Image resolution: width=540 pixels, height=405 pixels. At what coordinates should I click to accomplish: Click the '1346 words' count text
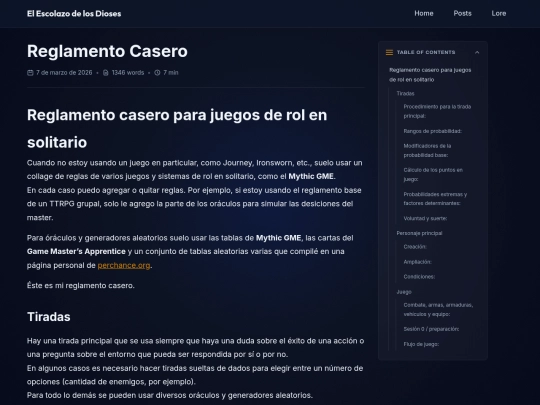click(128, 73)
